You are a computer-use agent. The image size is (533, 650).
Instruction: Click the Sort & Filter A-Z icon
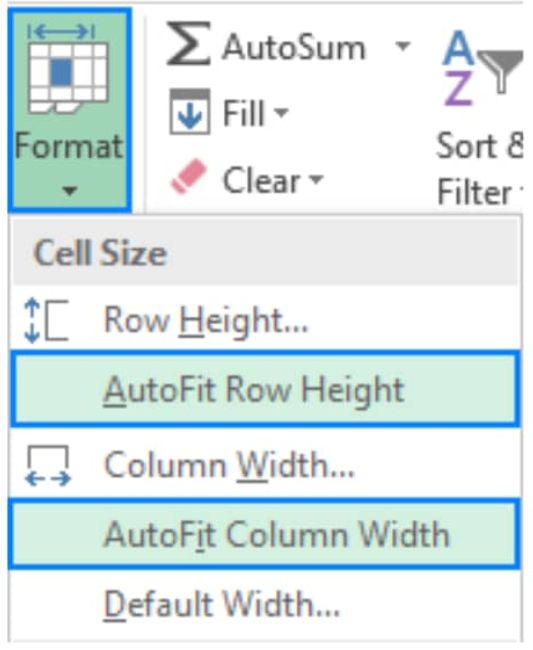[458, 68]
